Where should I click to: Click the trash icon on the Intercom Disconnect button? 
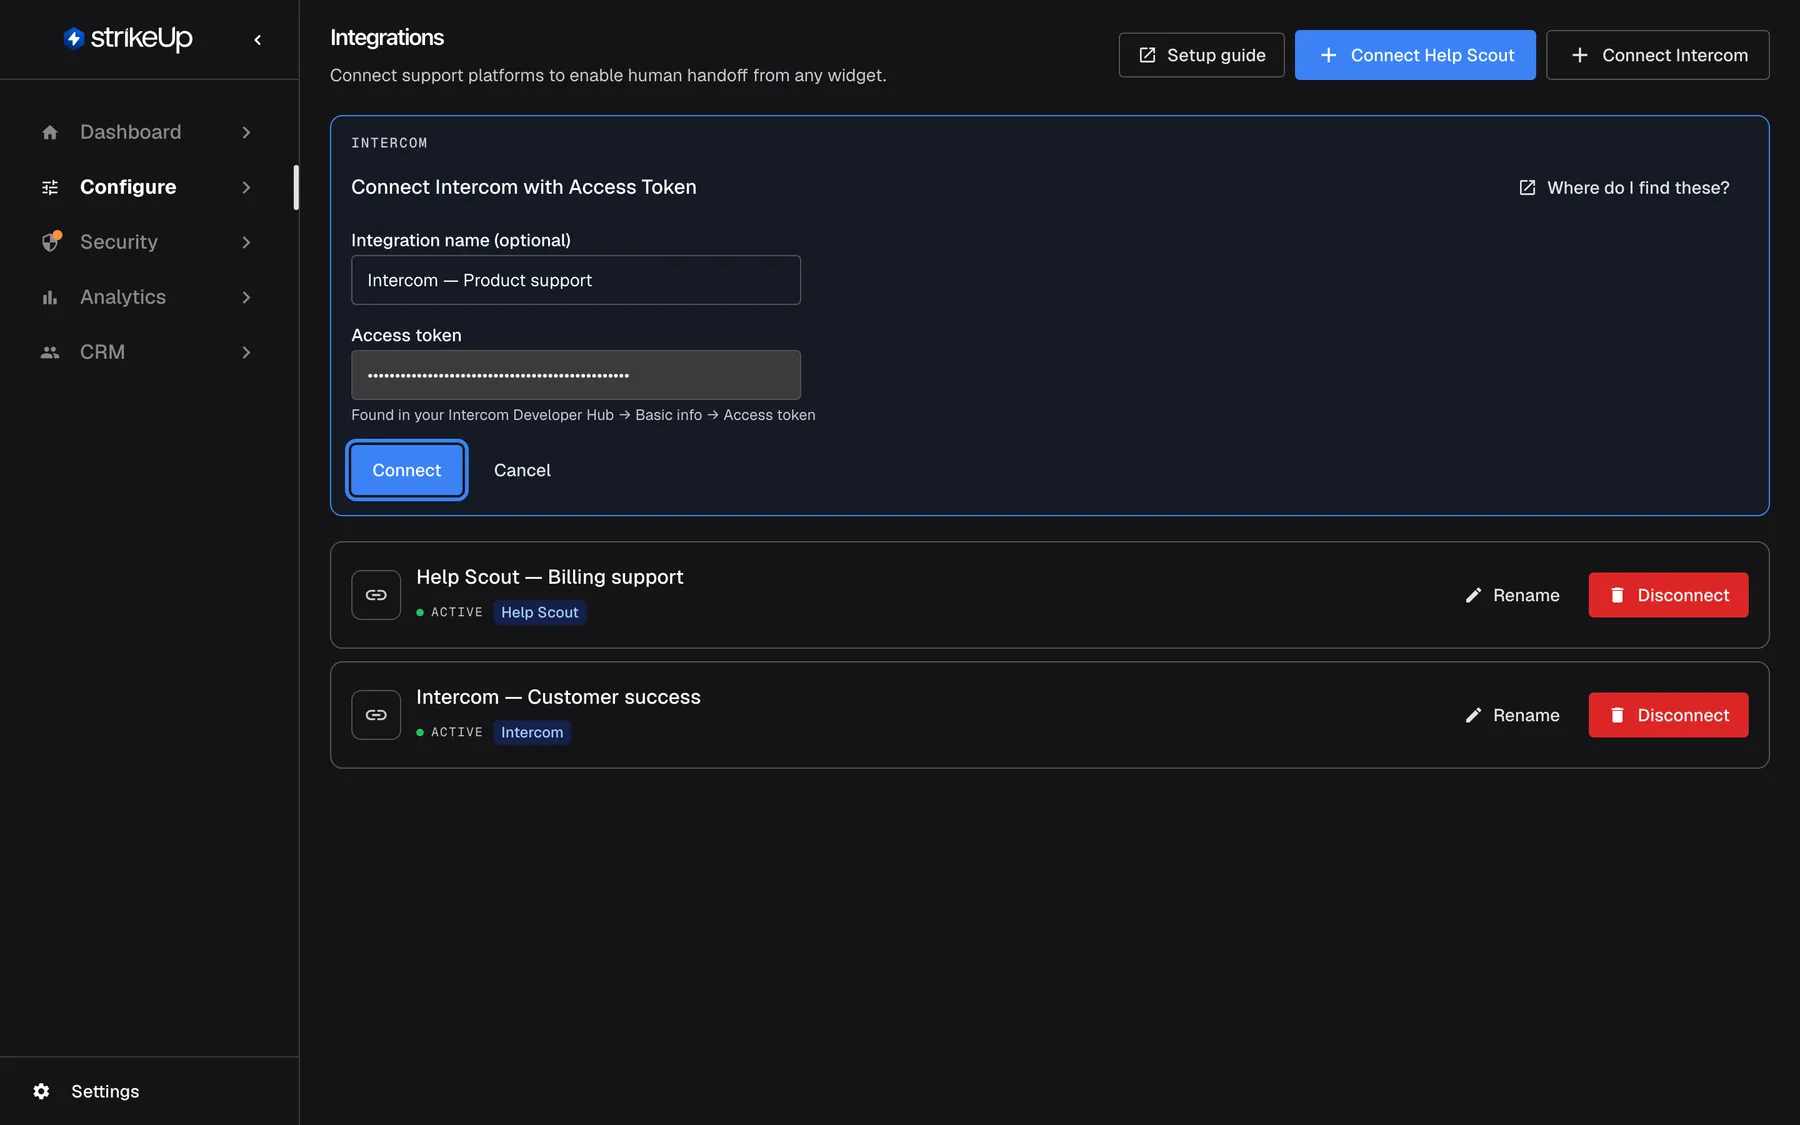[1617, 715]
